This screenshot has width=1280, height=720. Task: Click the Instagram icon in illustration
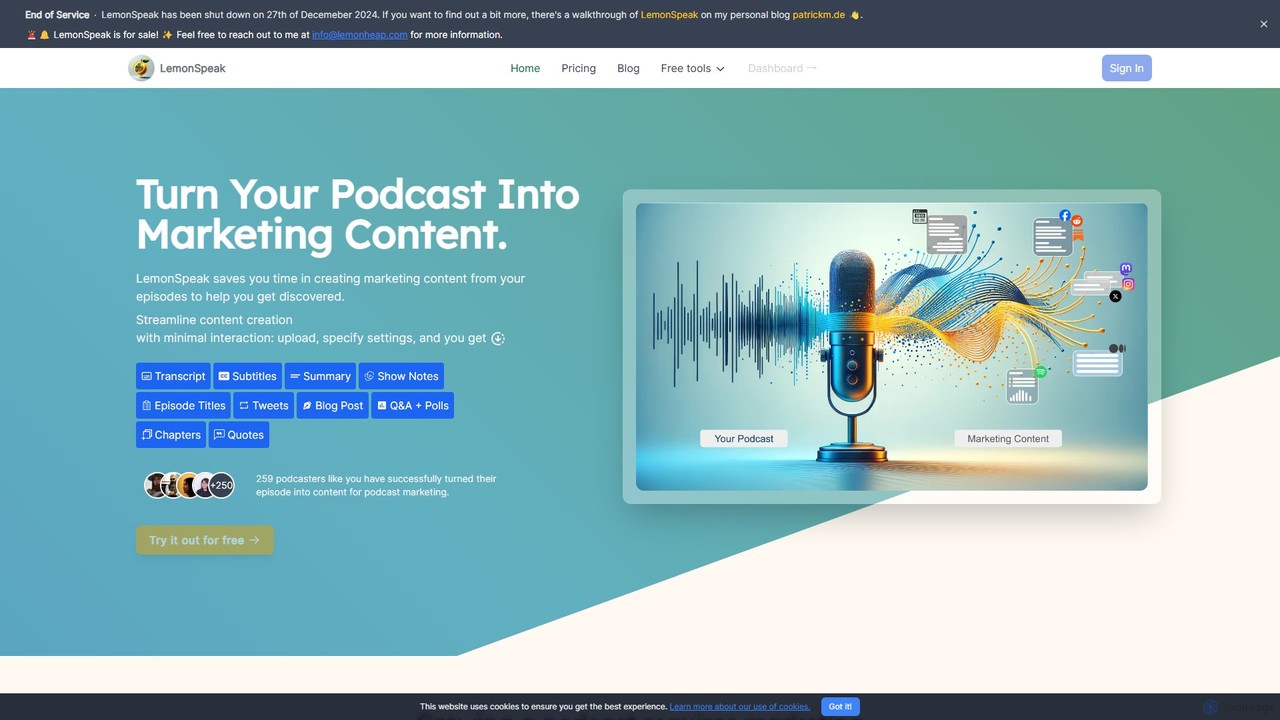(1128, 284)
